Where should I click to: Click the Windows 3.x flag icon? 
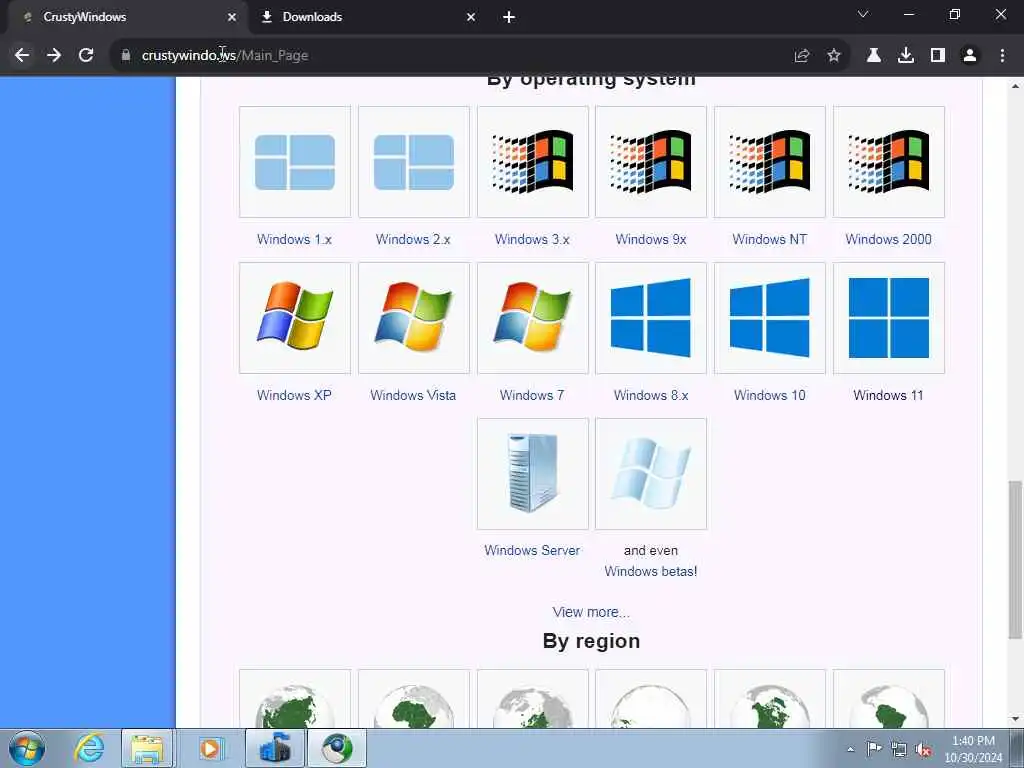click(532, 162)
